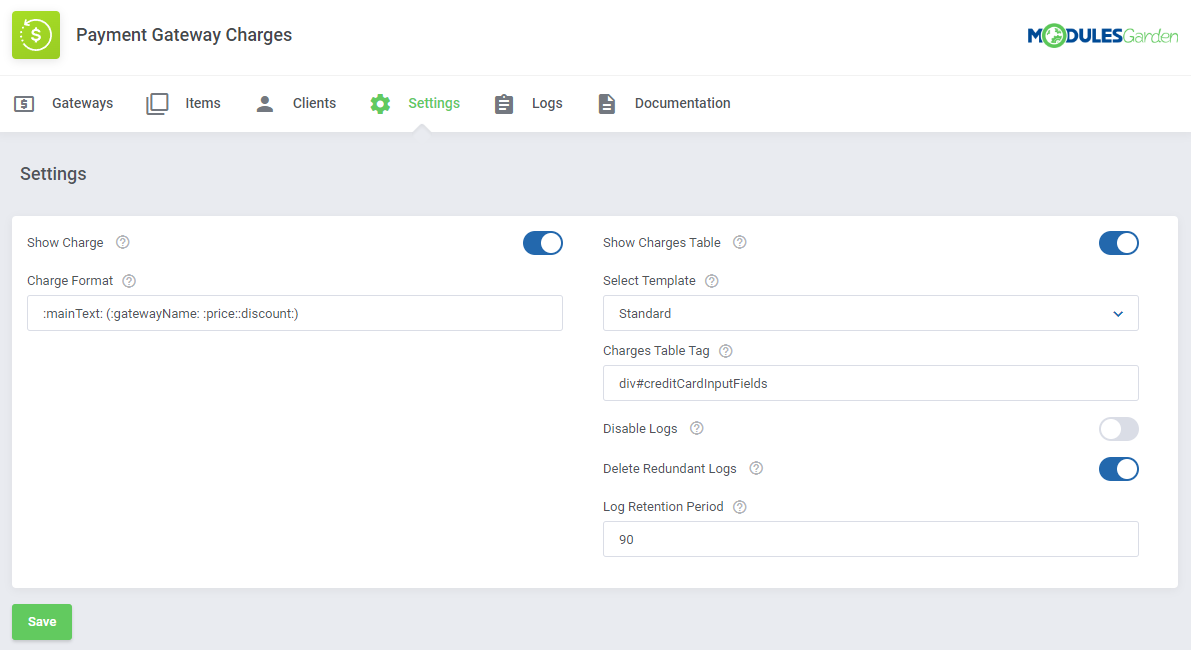
Task: Turn off Delete Redundant Logs
Action: (x=1118, y=469)
